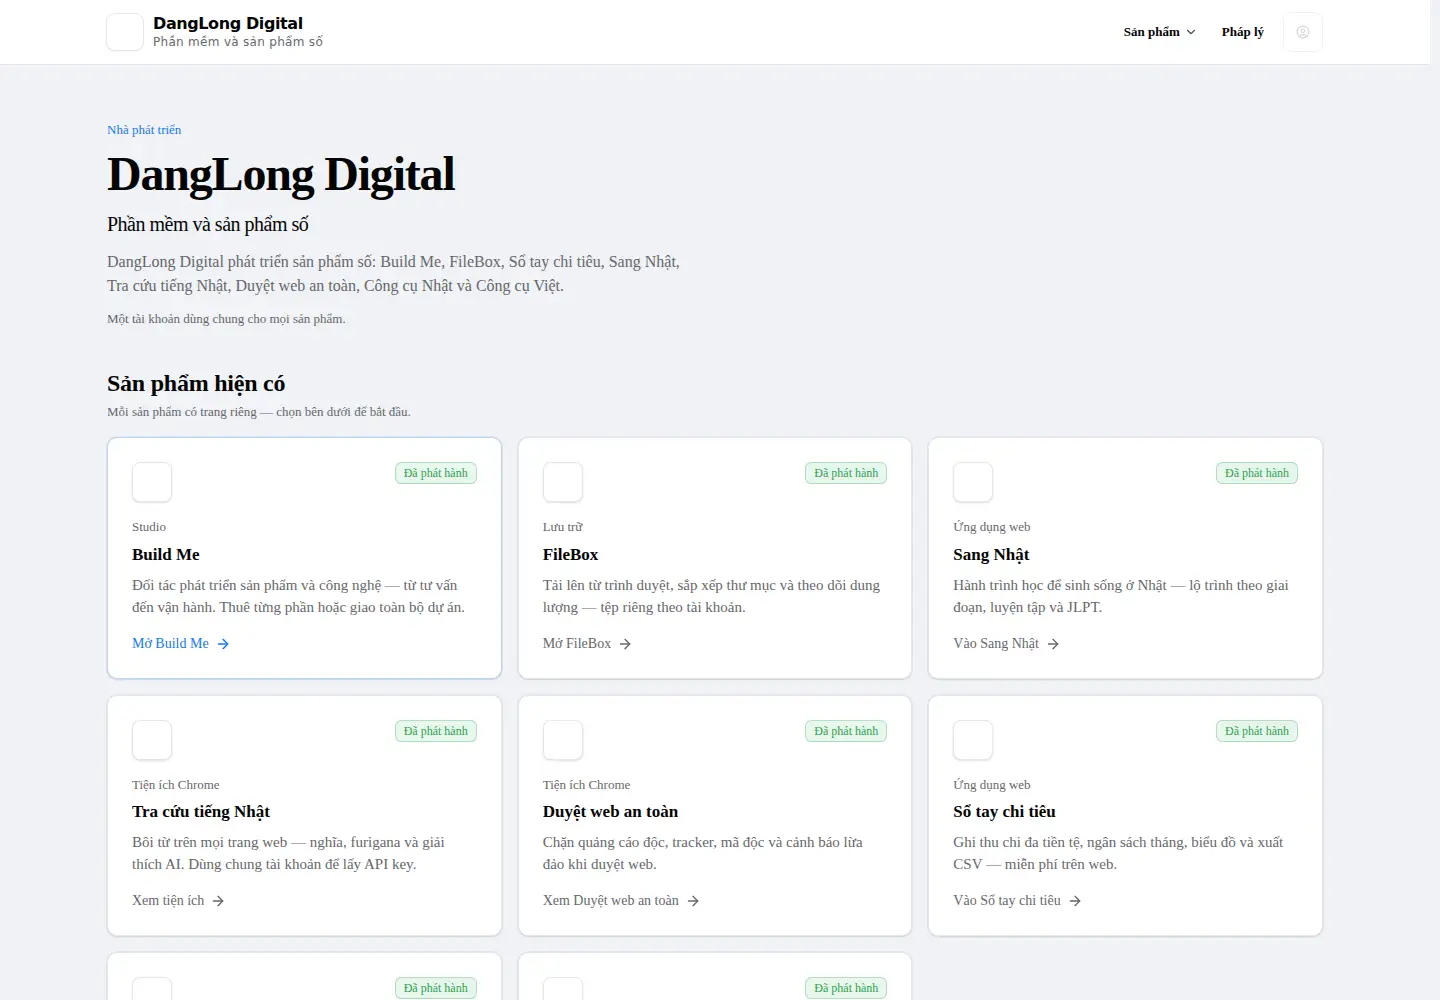The width and height of the screenshot is (1440, 1000).
Task: Click the Sang Nhật card title
Action: click(x=991, y=555)
